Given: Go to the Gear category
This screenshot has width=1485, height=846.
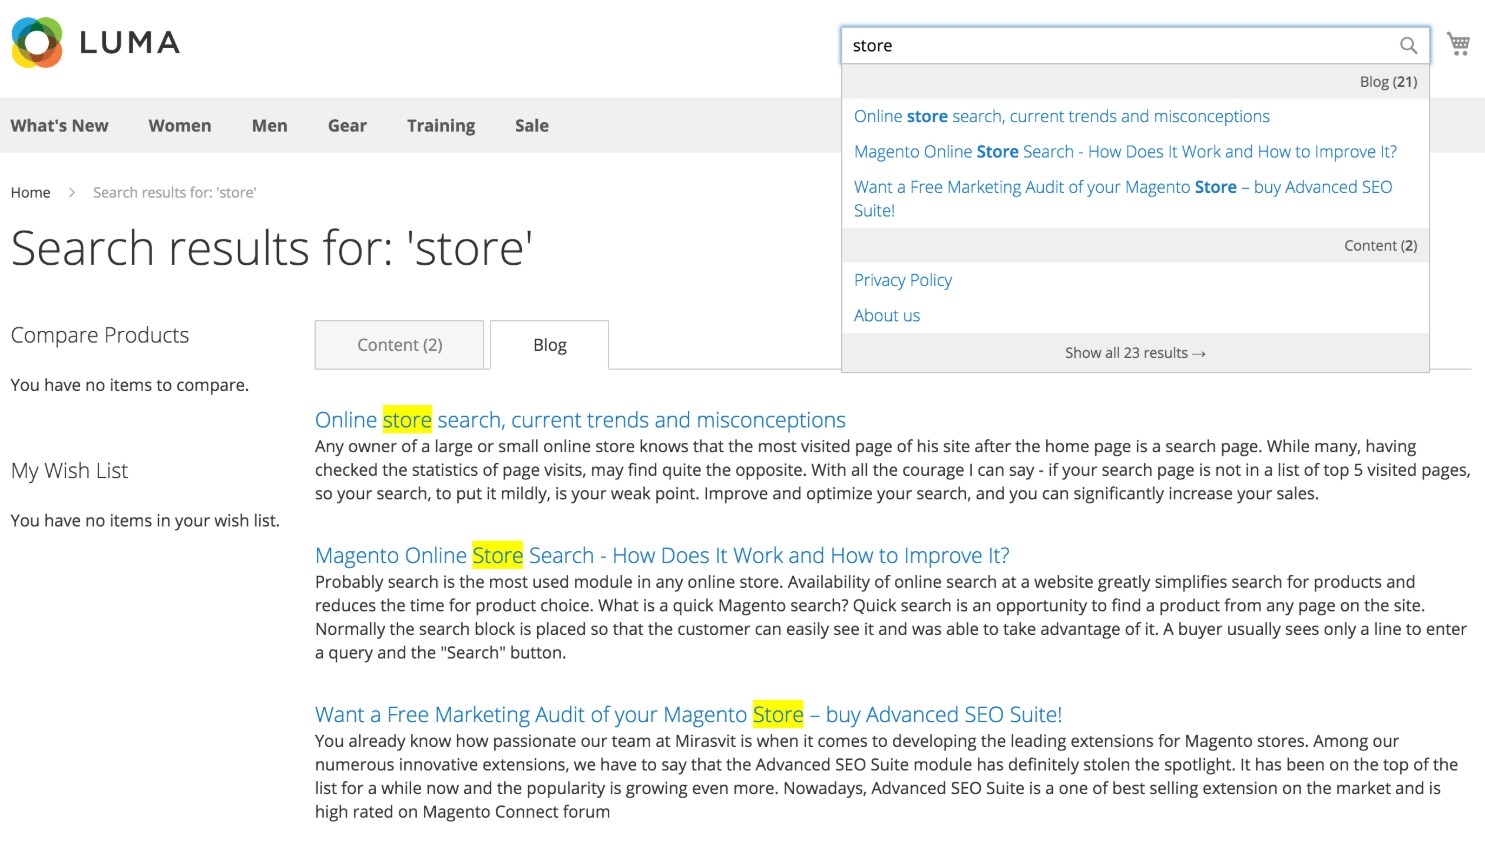Looking at the screenshot, I should coord(347,126).
